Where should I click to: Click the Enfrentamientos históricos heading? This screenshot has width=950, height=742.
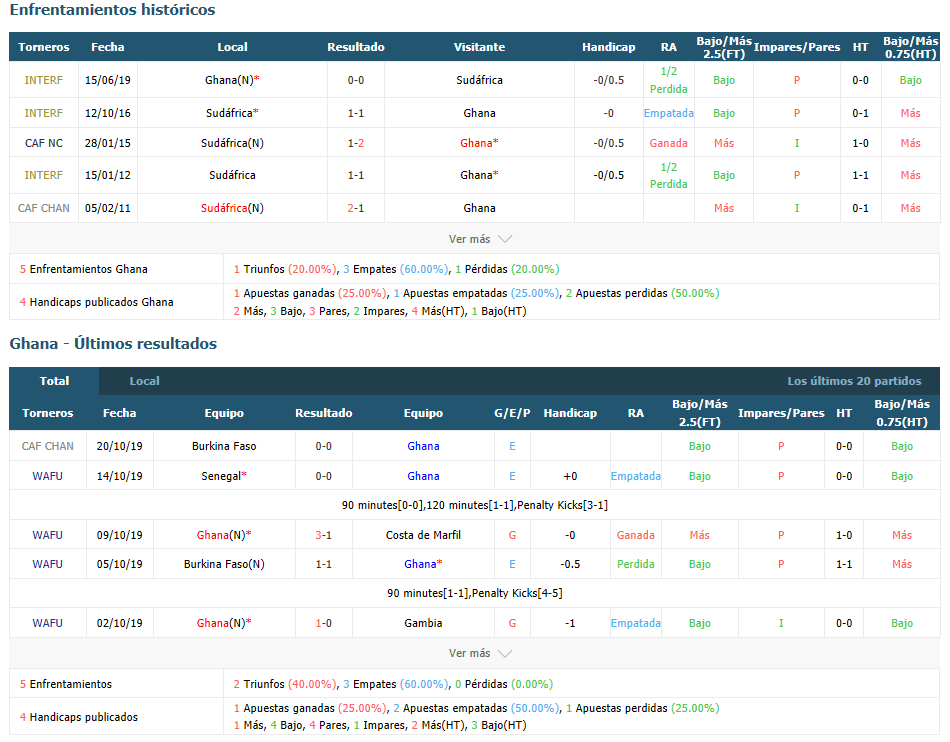click(112, 10)
